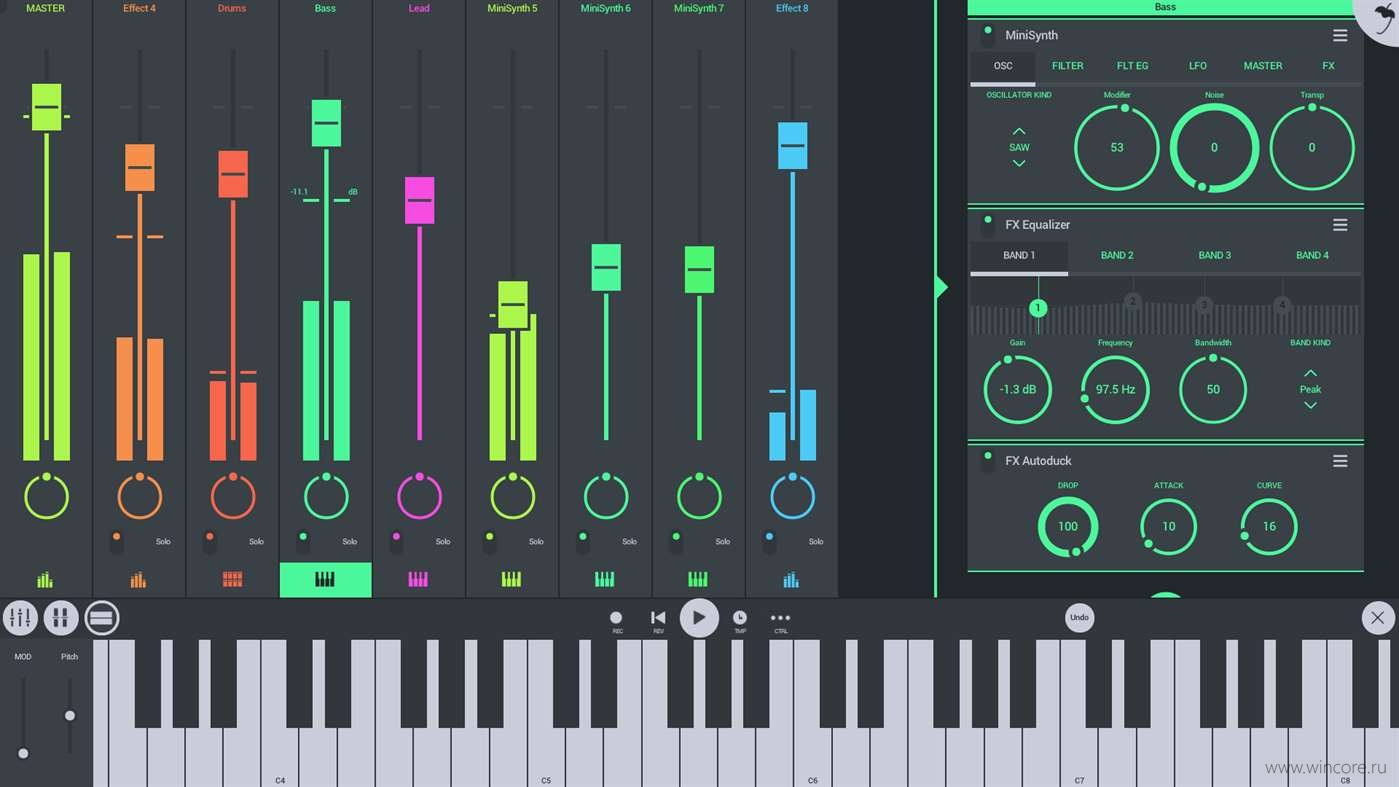
Task: Select the Effect 4 channel meter icon
Action: point(138,580)
